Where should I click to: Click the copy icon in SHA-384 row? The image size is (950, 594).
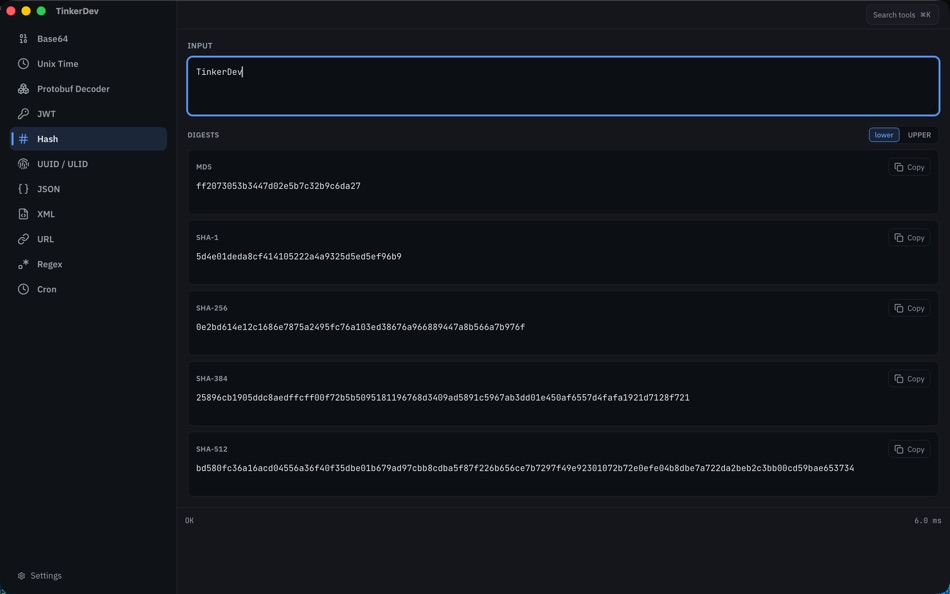899,379
